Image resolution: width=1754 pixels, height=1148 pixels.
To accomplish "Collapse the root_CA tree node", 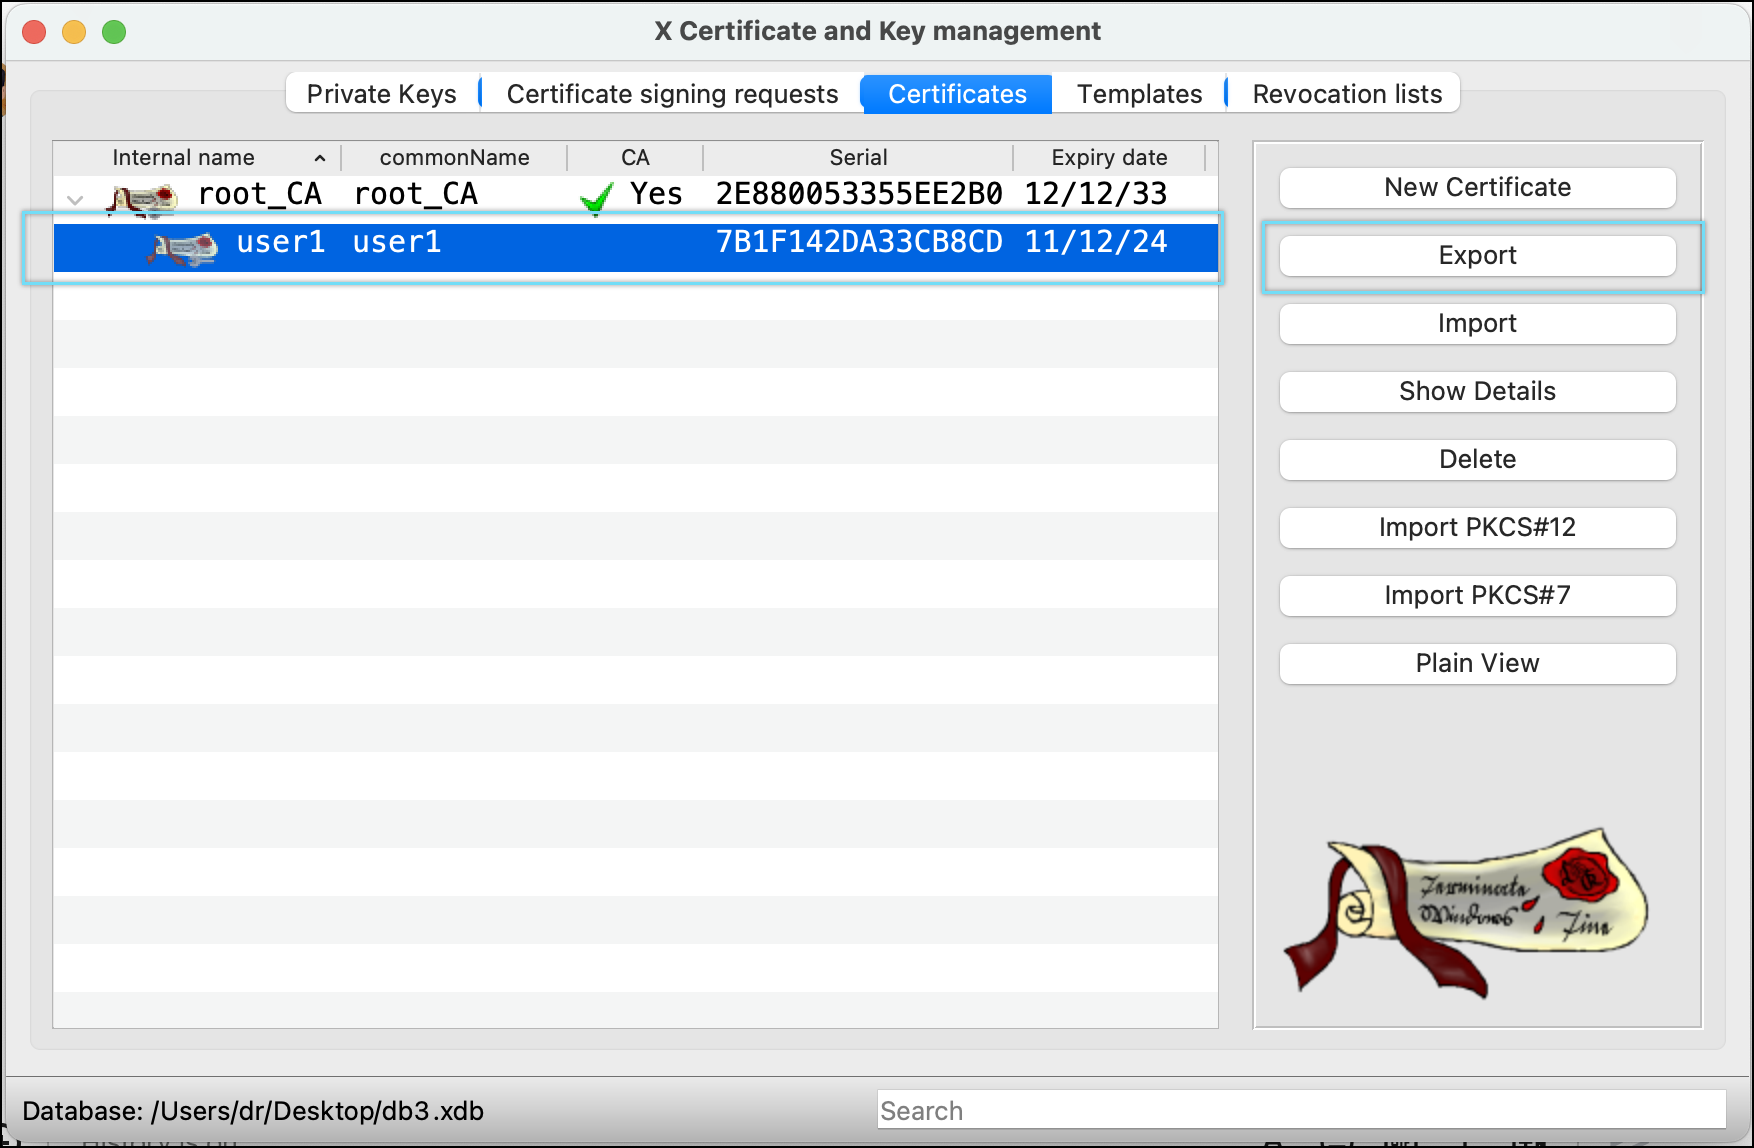I will (x=75, y=199).
